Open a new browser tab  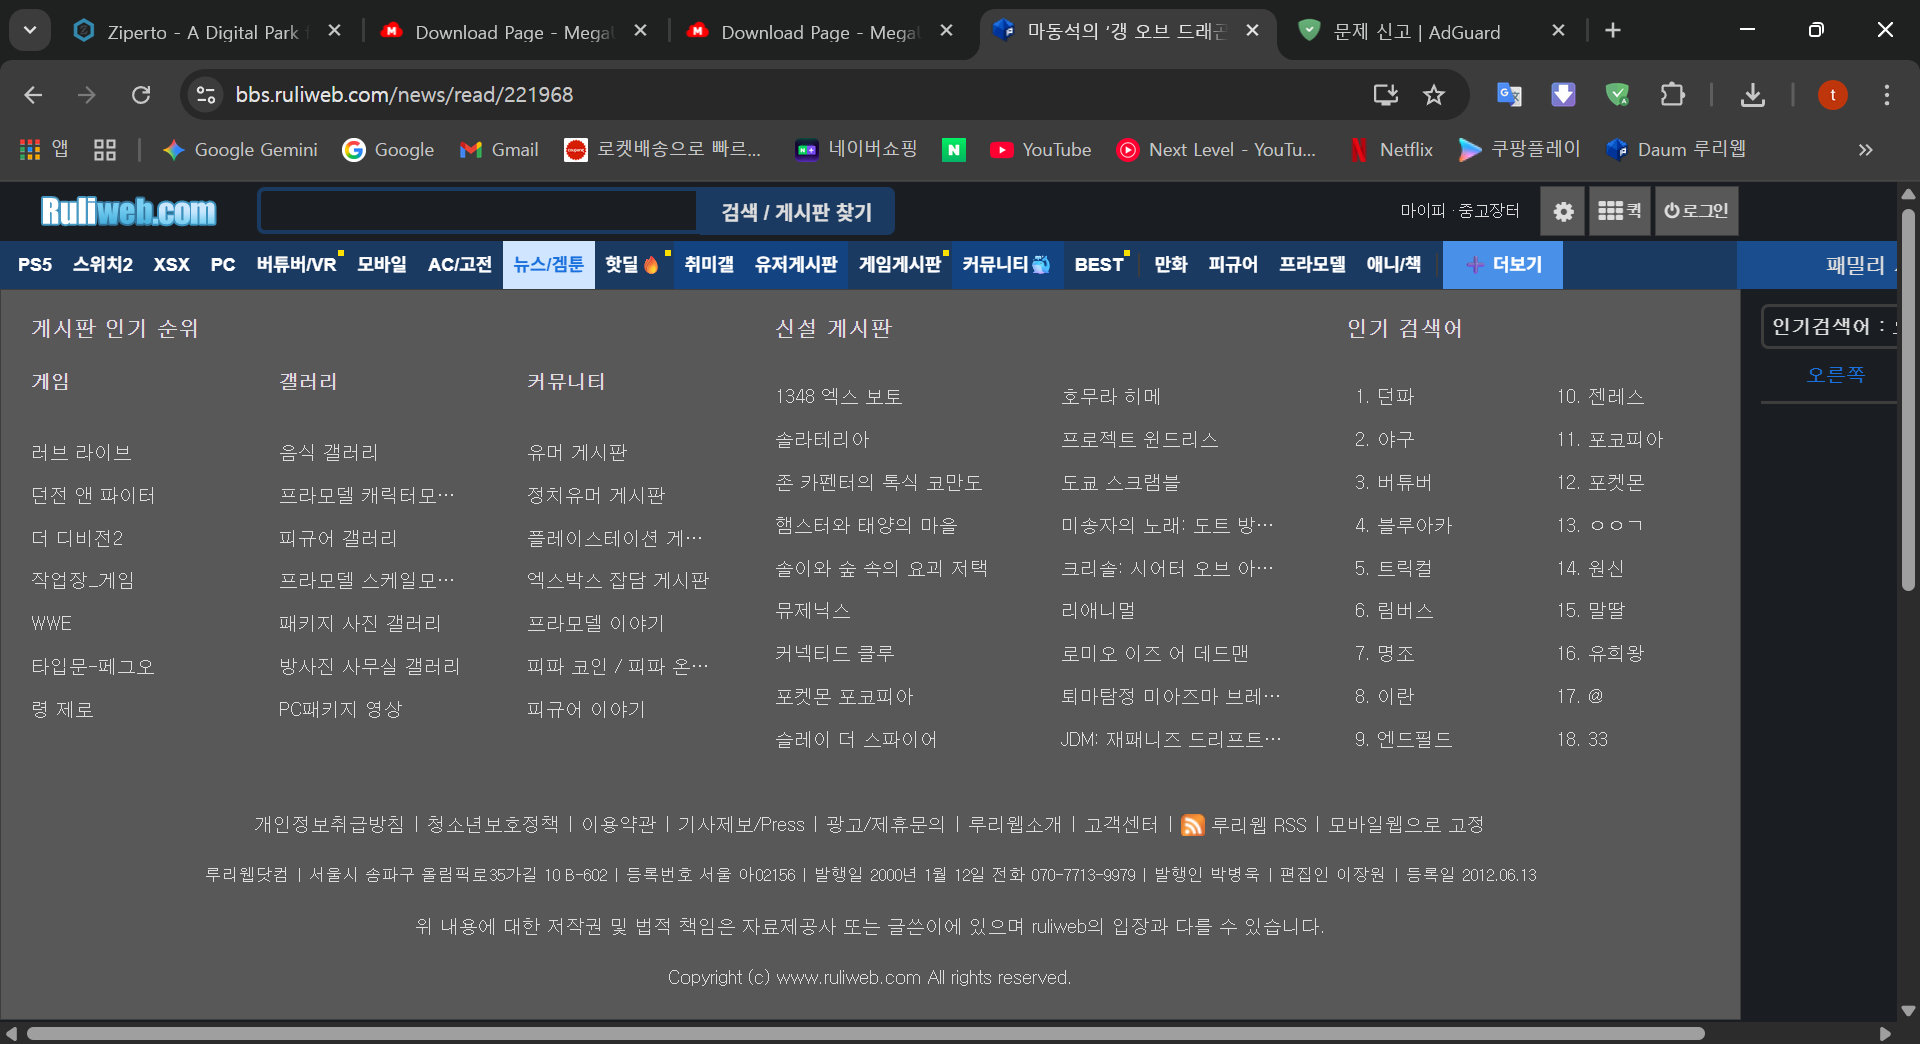(x=1613, y=31)
